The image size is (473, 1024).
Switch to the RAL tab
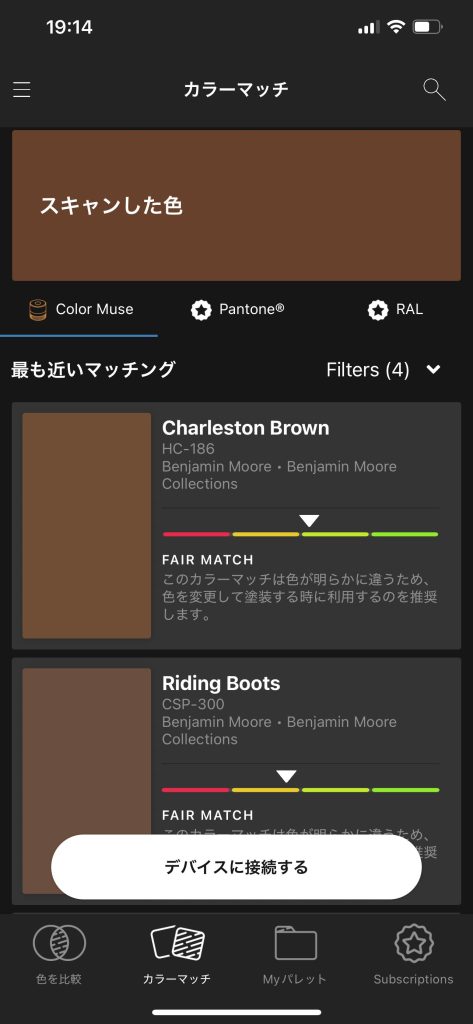[395, 310]
